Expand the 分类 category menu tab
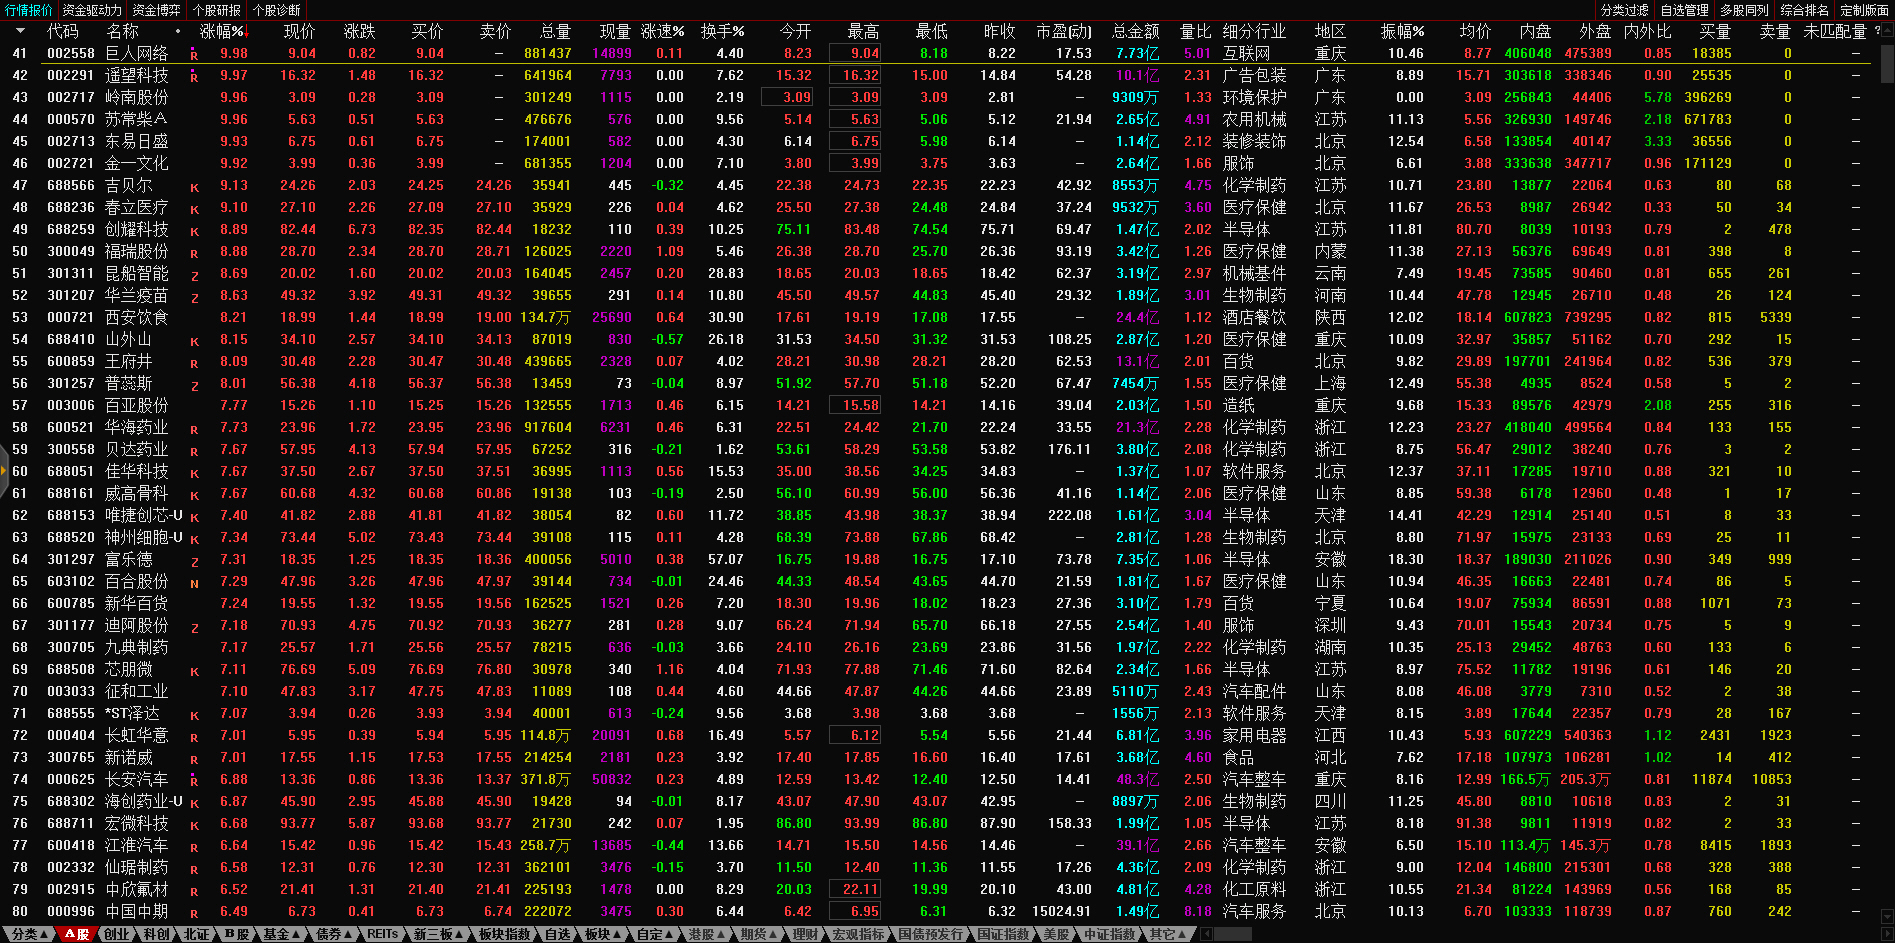This screenshot has height=943, width=1895. coord(29,934)
